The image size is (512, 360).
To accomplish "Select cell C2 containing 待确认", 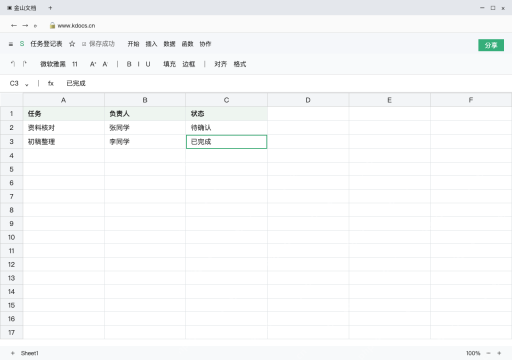I will point(226,128).
